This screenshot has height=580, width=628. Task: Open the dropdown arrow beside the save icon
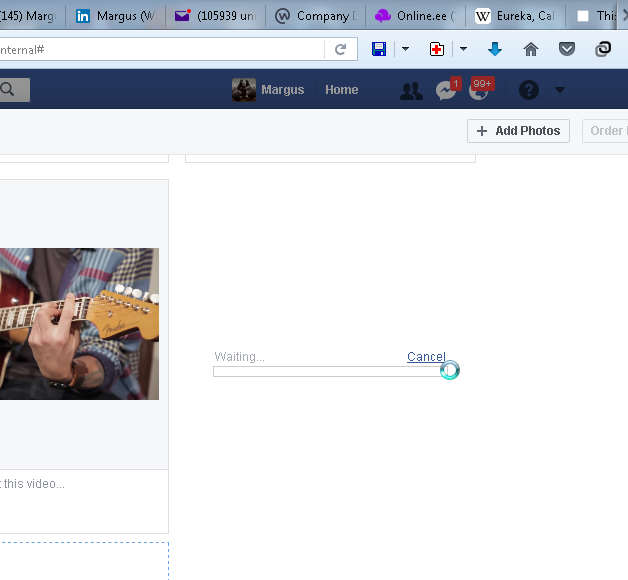coord(405,49)
